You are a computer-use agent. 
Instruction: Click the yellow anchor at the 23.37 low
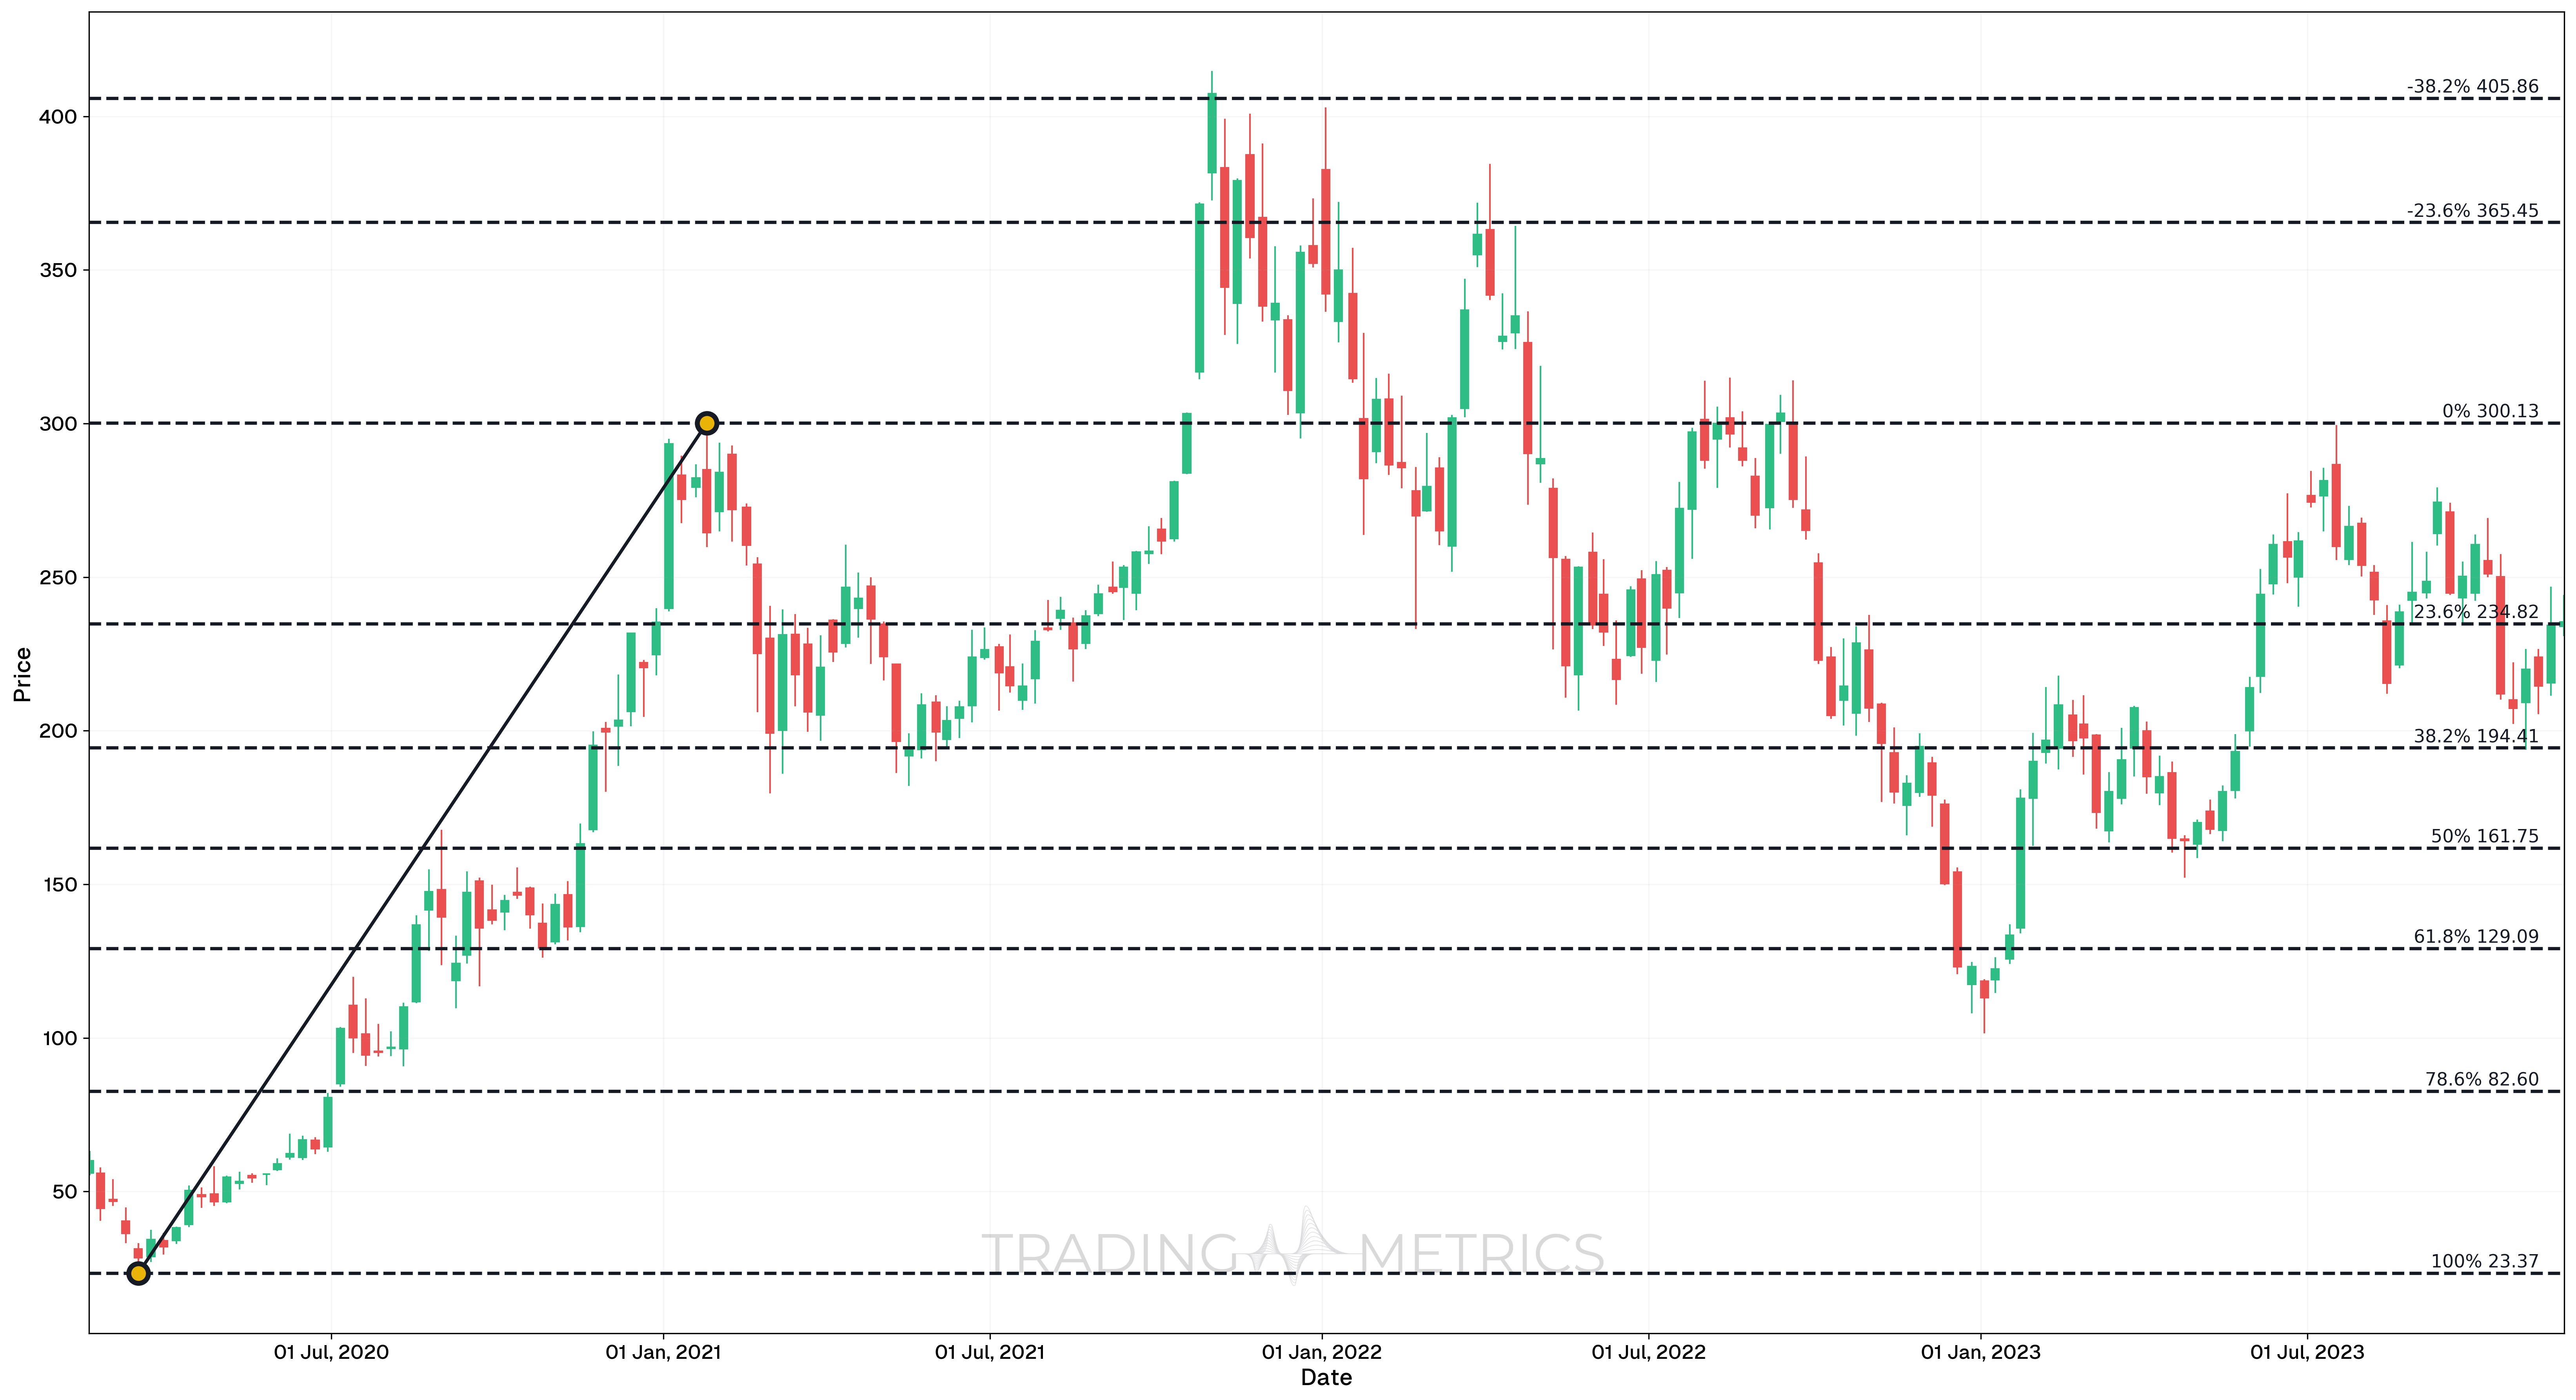tap(138, 1273)
